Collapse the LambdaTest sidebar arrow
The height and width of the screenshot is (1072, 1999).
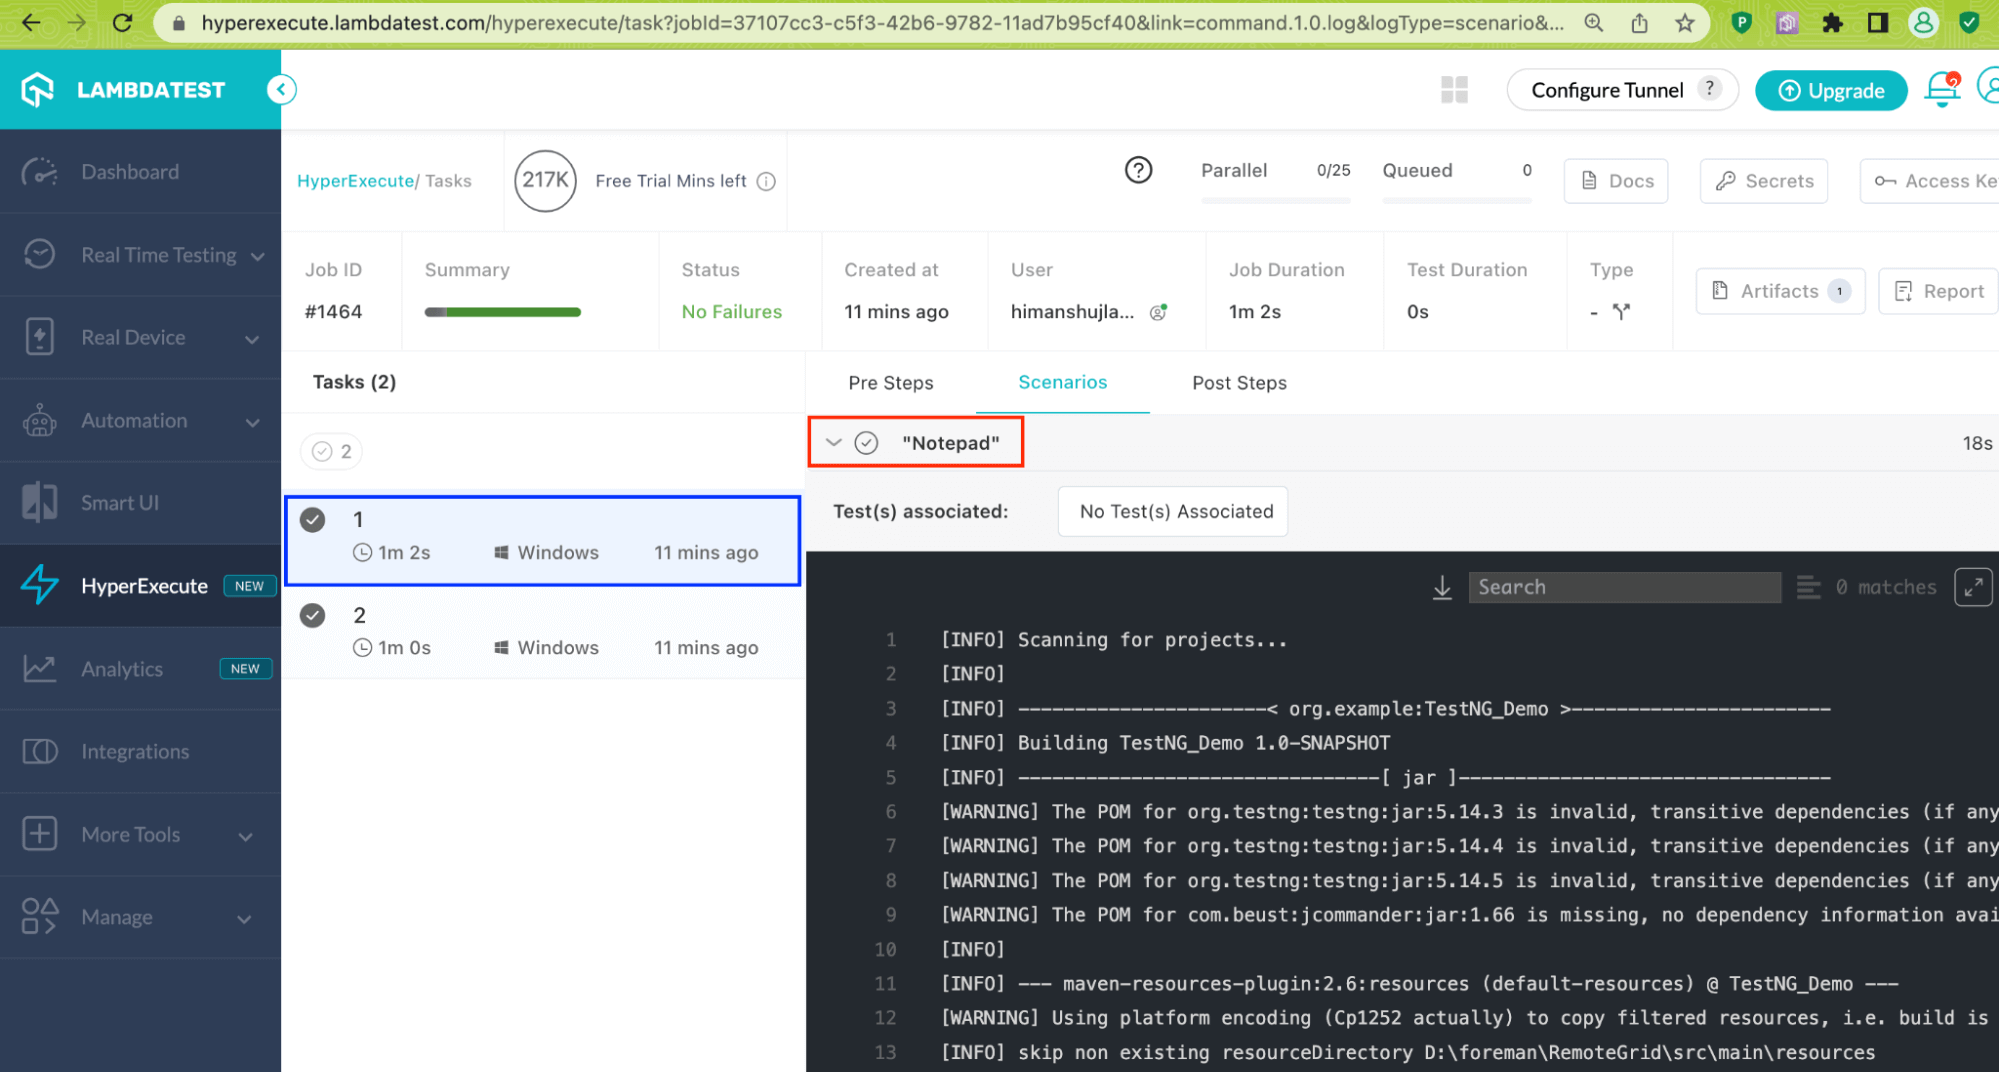pyautogui.click(x=281, y=90)
